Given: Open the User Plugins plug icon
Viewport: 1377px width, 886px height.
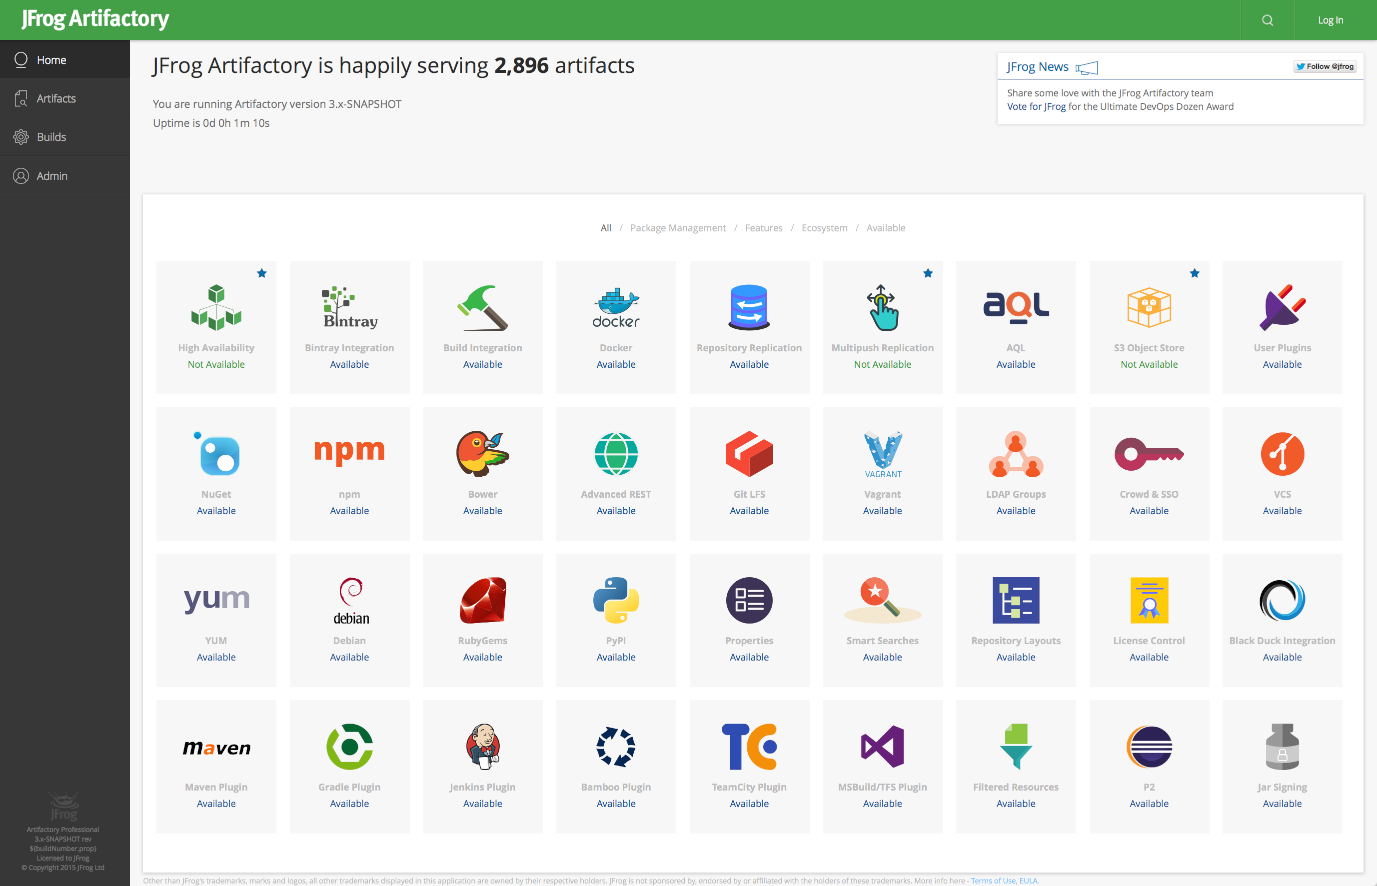Looking at the screenshot, I should (x=1282, y=307).
